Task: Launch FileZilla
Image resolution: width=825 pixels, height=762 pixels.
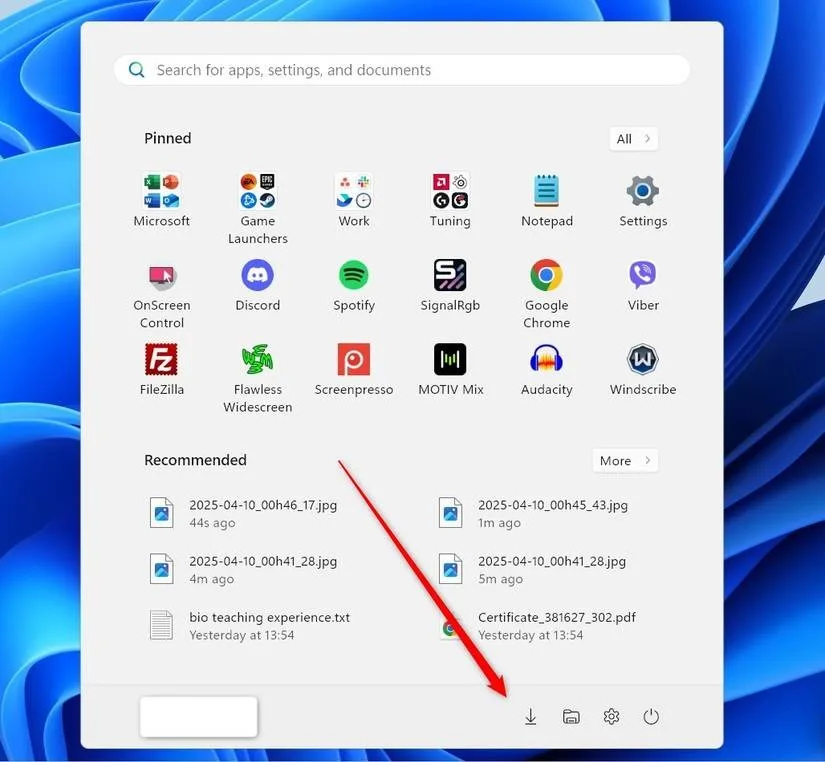Action: 162,369
